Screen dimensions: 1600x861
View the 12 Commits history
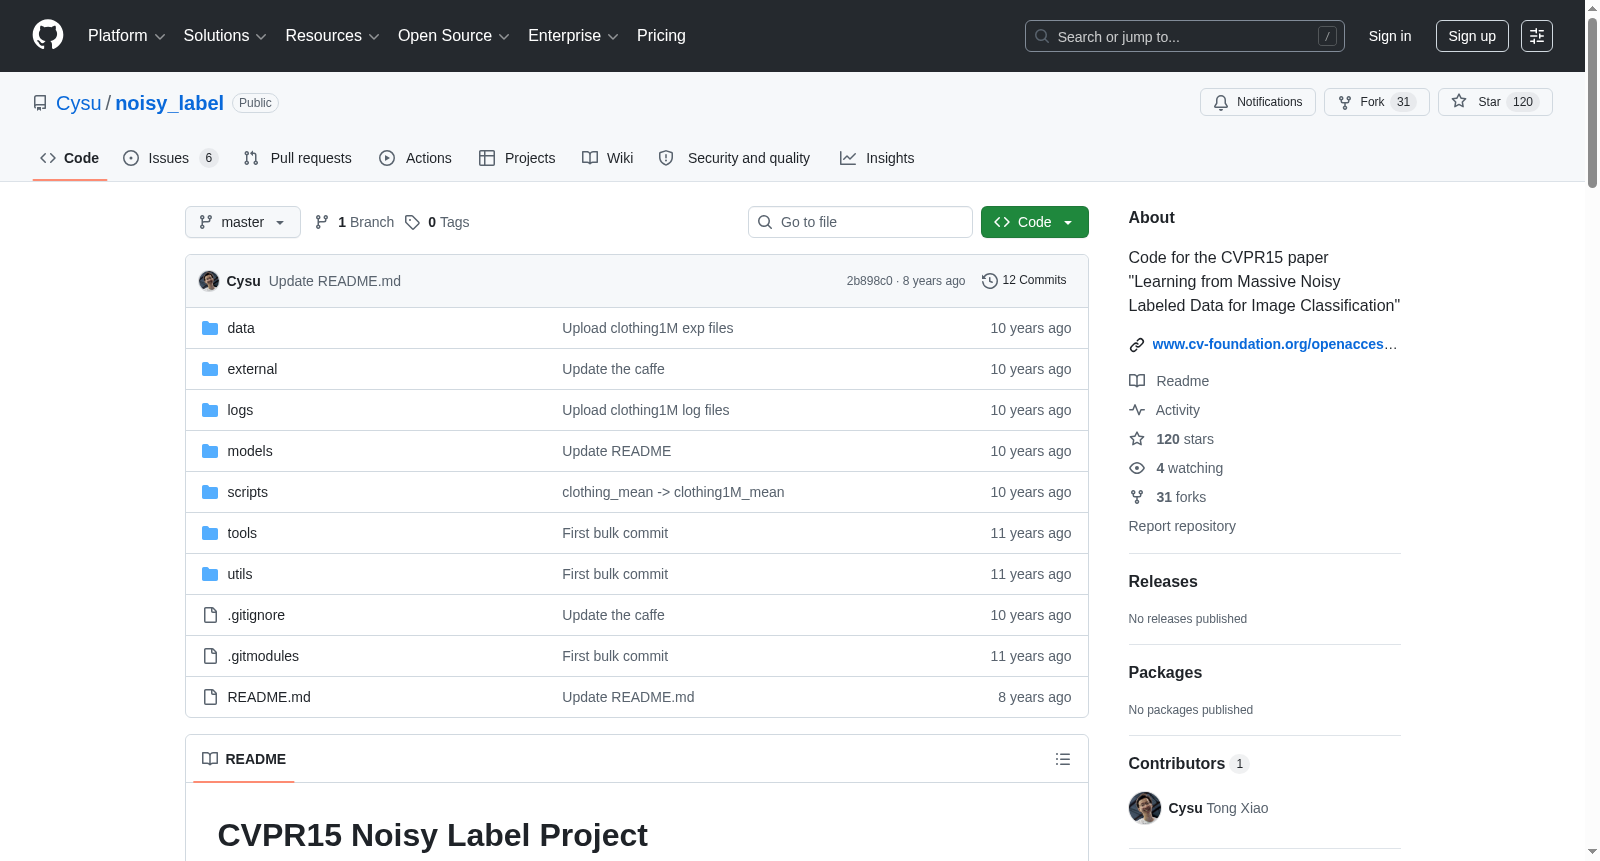tap(1025, 281)
